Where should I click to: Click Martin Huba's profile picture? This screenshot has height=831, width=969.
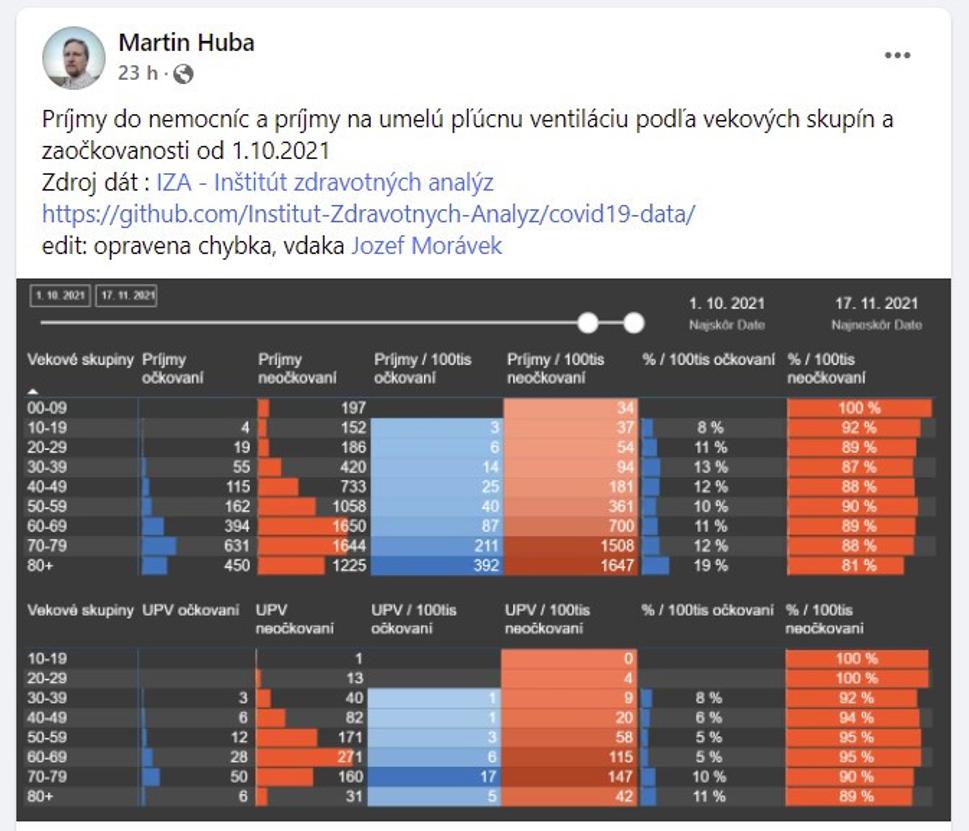pos(74,57)
